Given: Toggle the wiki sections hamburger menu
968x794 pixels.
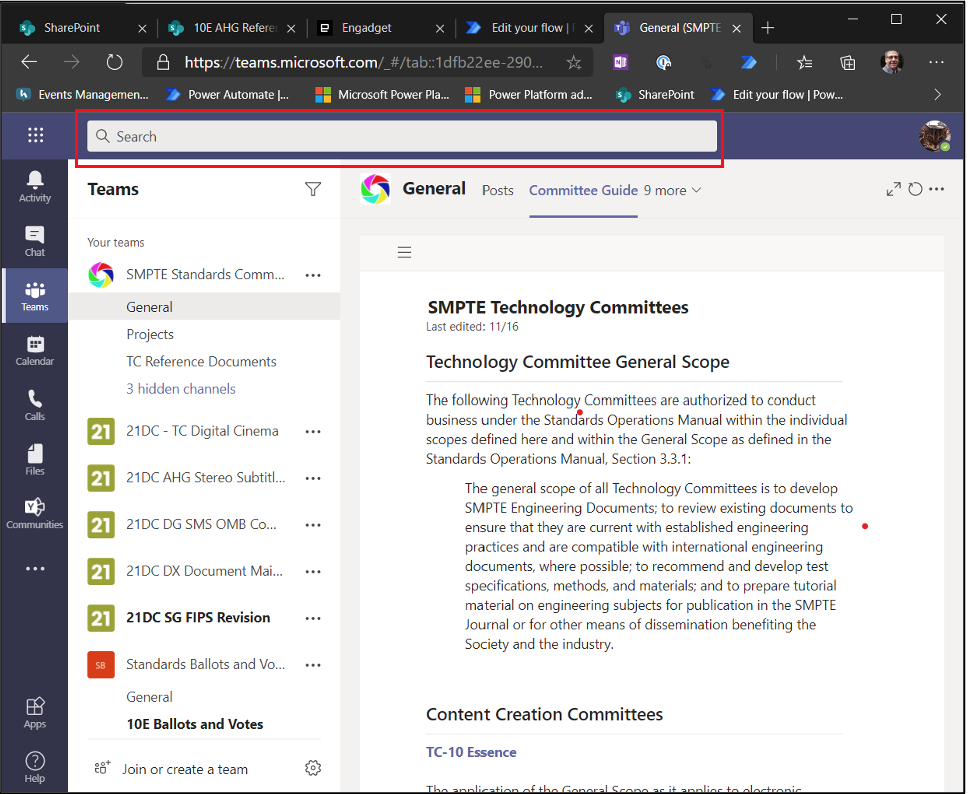Looking at the screenshot, I should point(404,252).
